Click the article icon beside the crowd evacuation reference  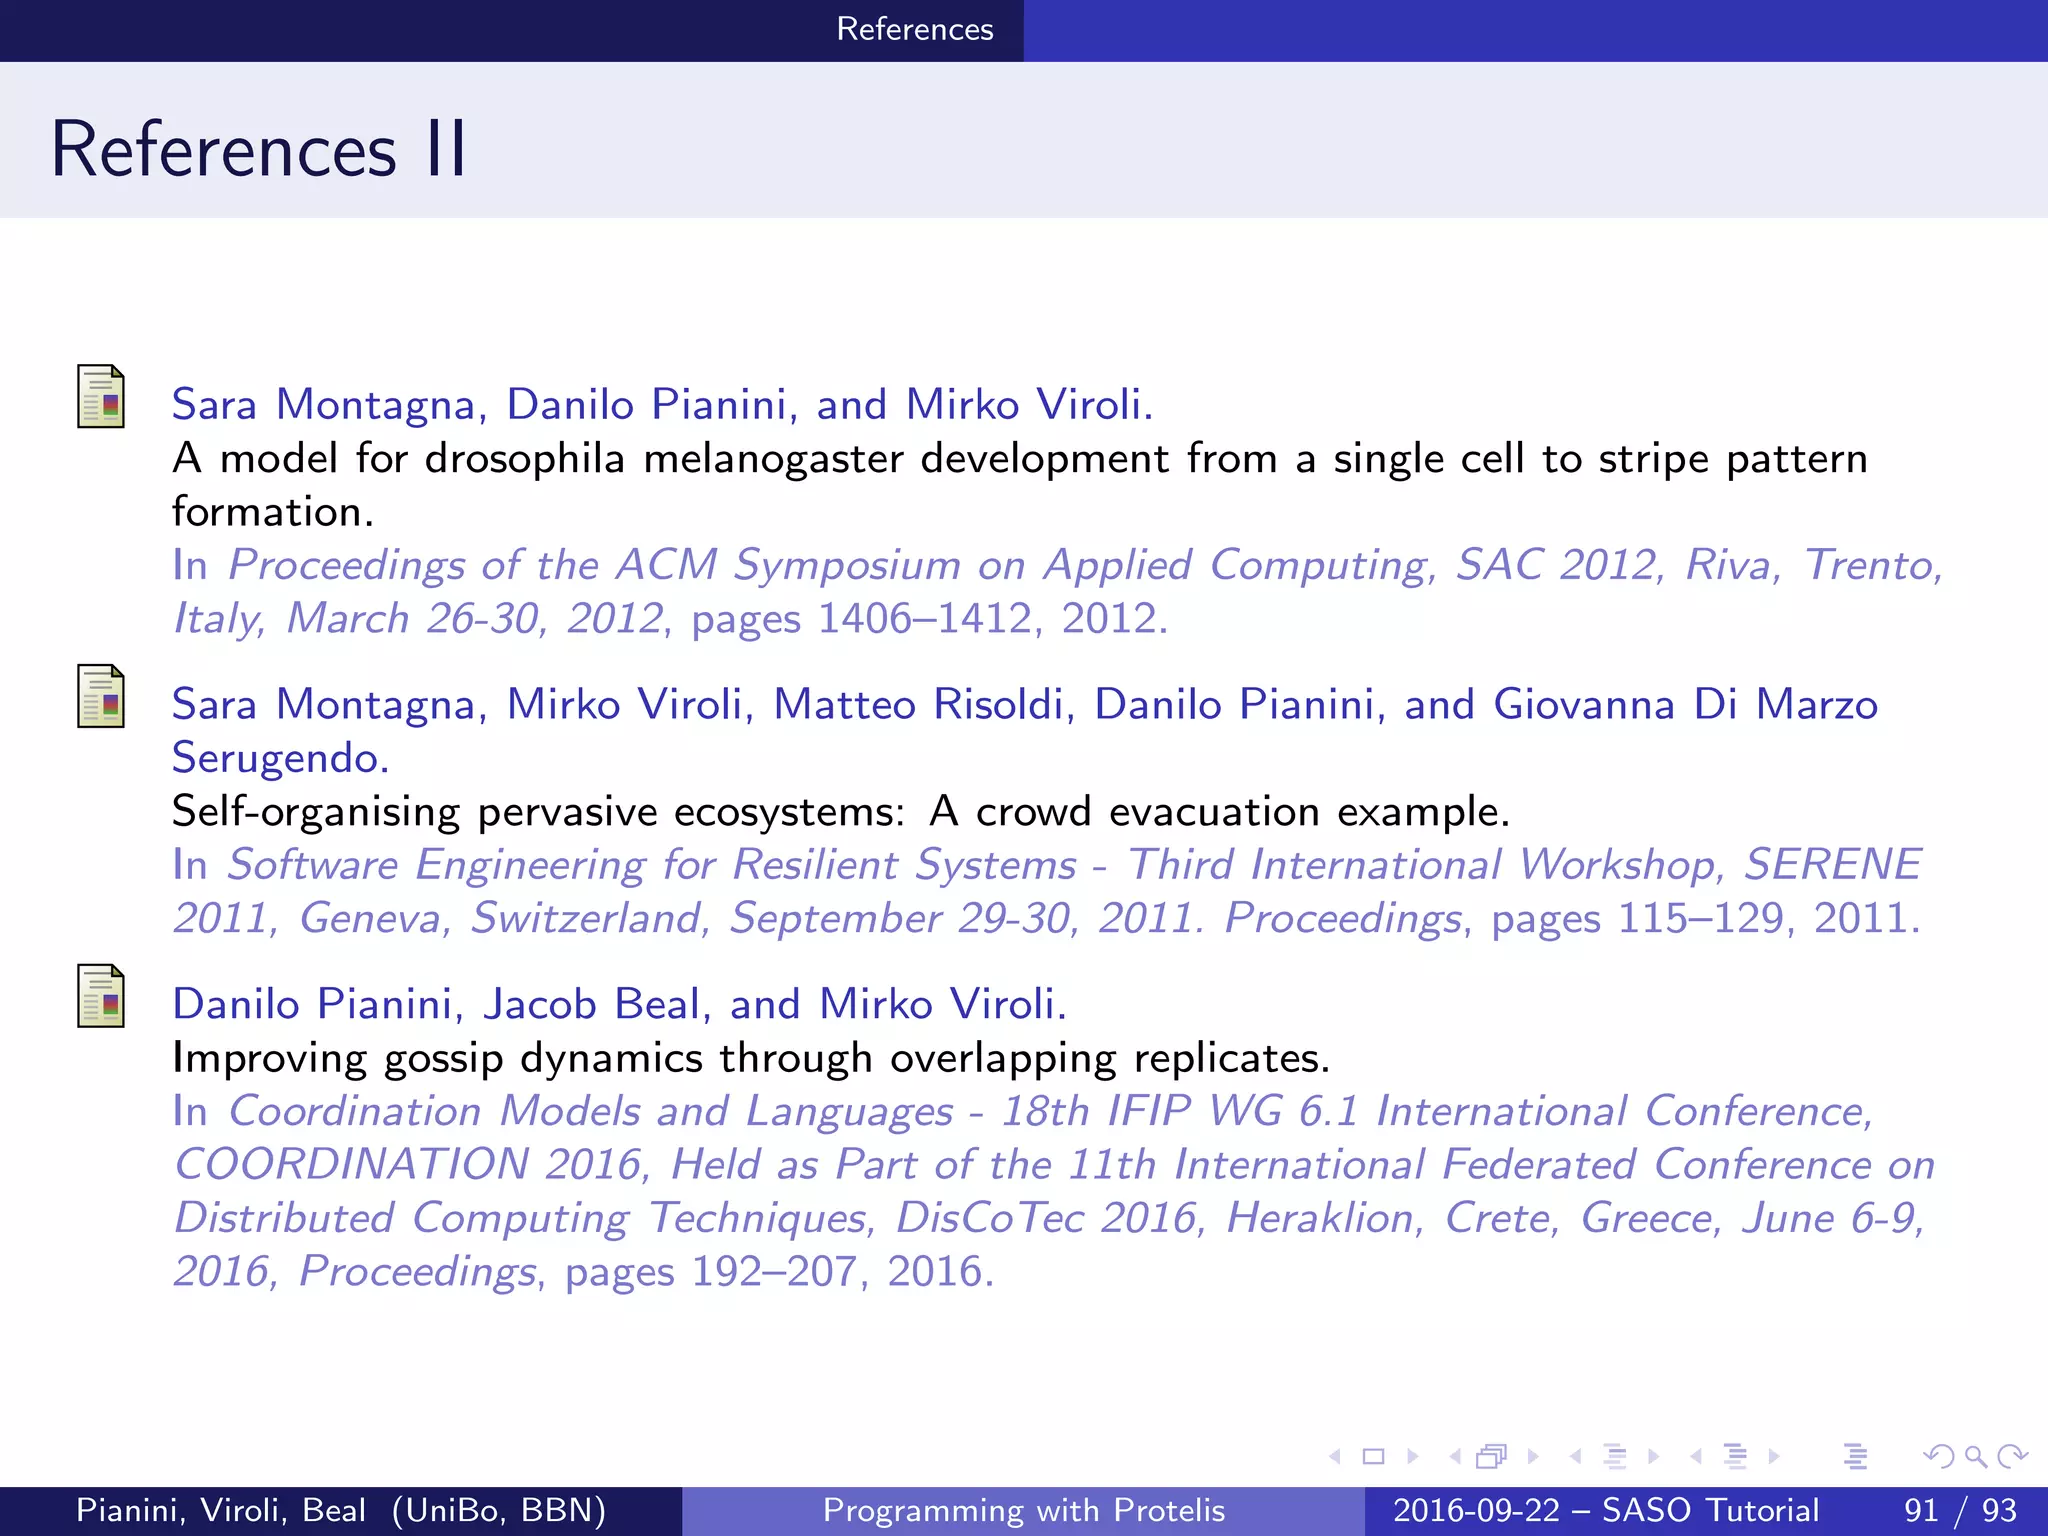coord(101,696)
